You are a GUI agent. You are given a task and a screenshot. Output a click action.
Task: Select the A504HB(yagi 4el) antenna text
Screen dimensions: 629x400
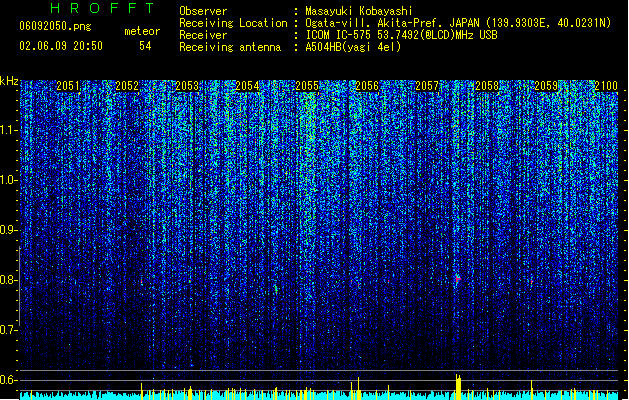pos(353,47)
